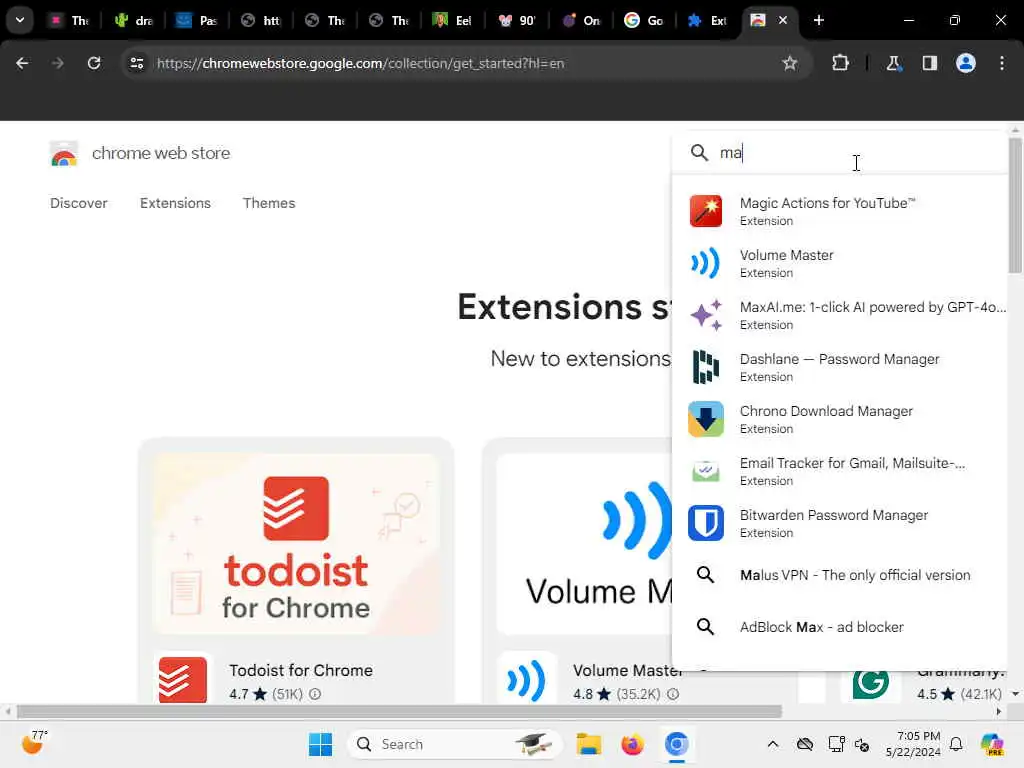Select Email Tracker for Gmail suggestion
Viewport: 1024px width, 768px height.
(x=839, y=472)
